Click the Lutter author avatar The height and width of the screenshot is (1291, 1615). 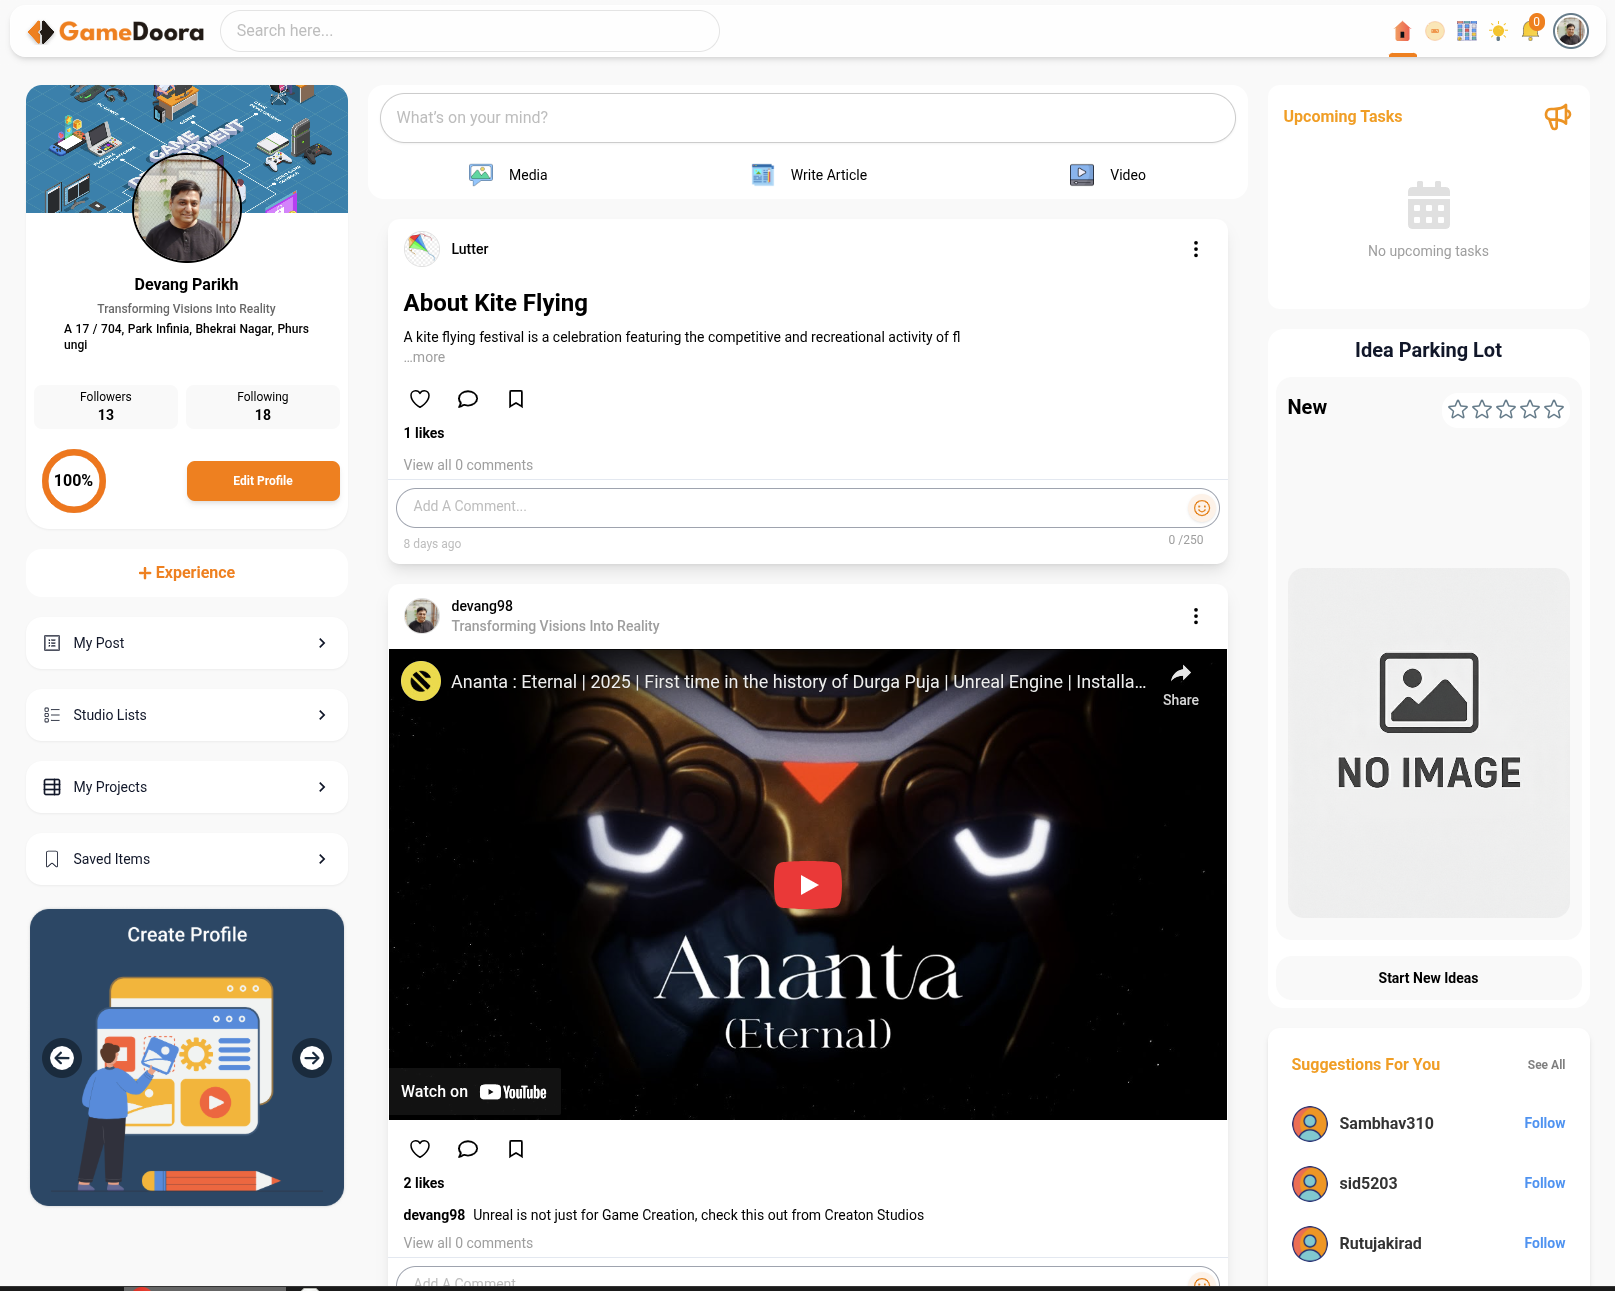pos(421,249)
